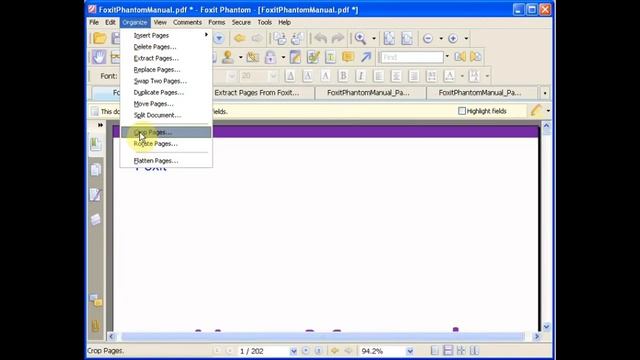Click the yellow previous view arrow in toolbar
Image resolution: width=640 pixels, height=360 pixels.
point(240,38)
